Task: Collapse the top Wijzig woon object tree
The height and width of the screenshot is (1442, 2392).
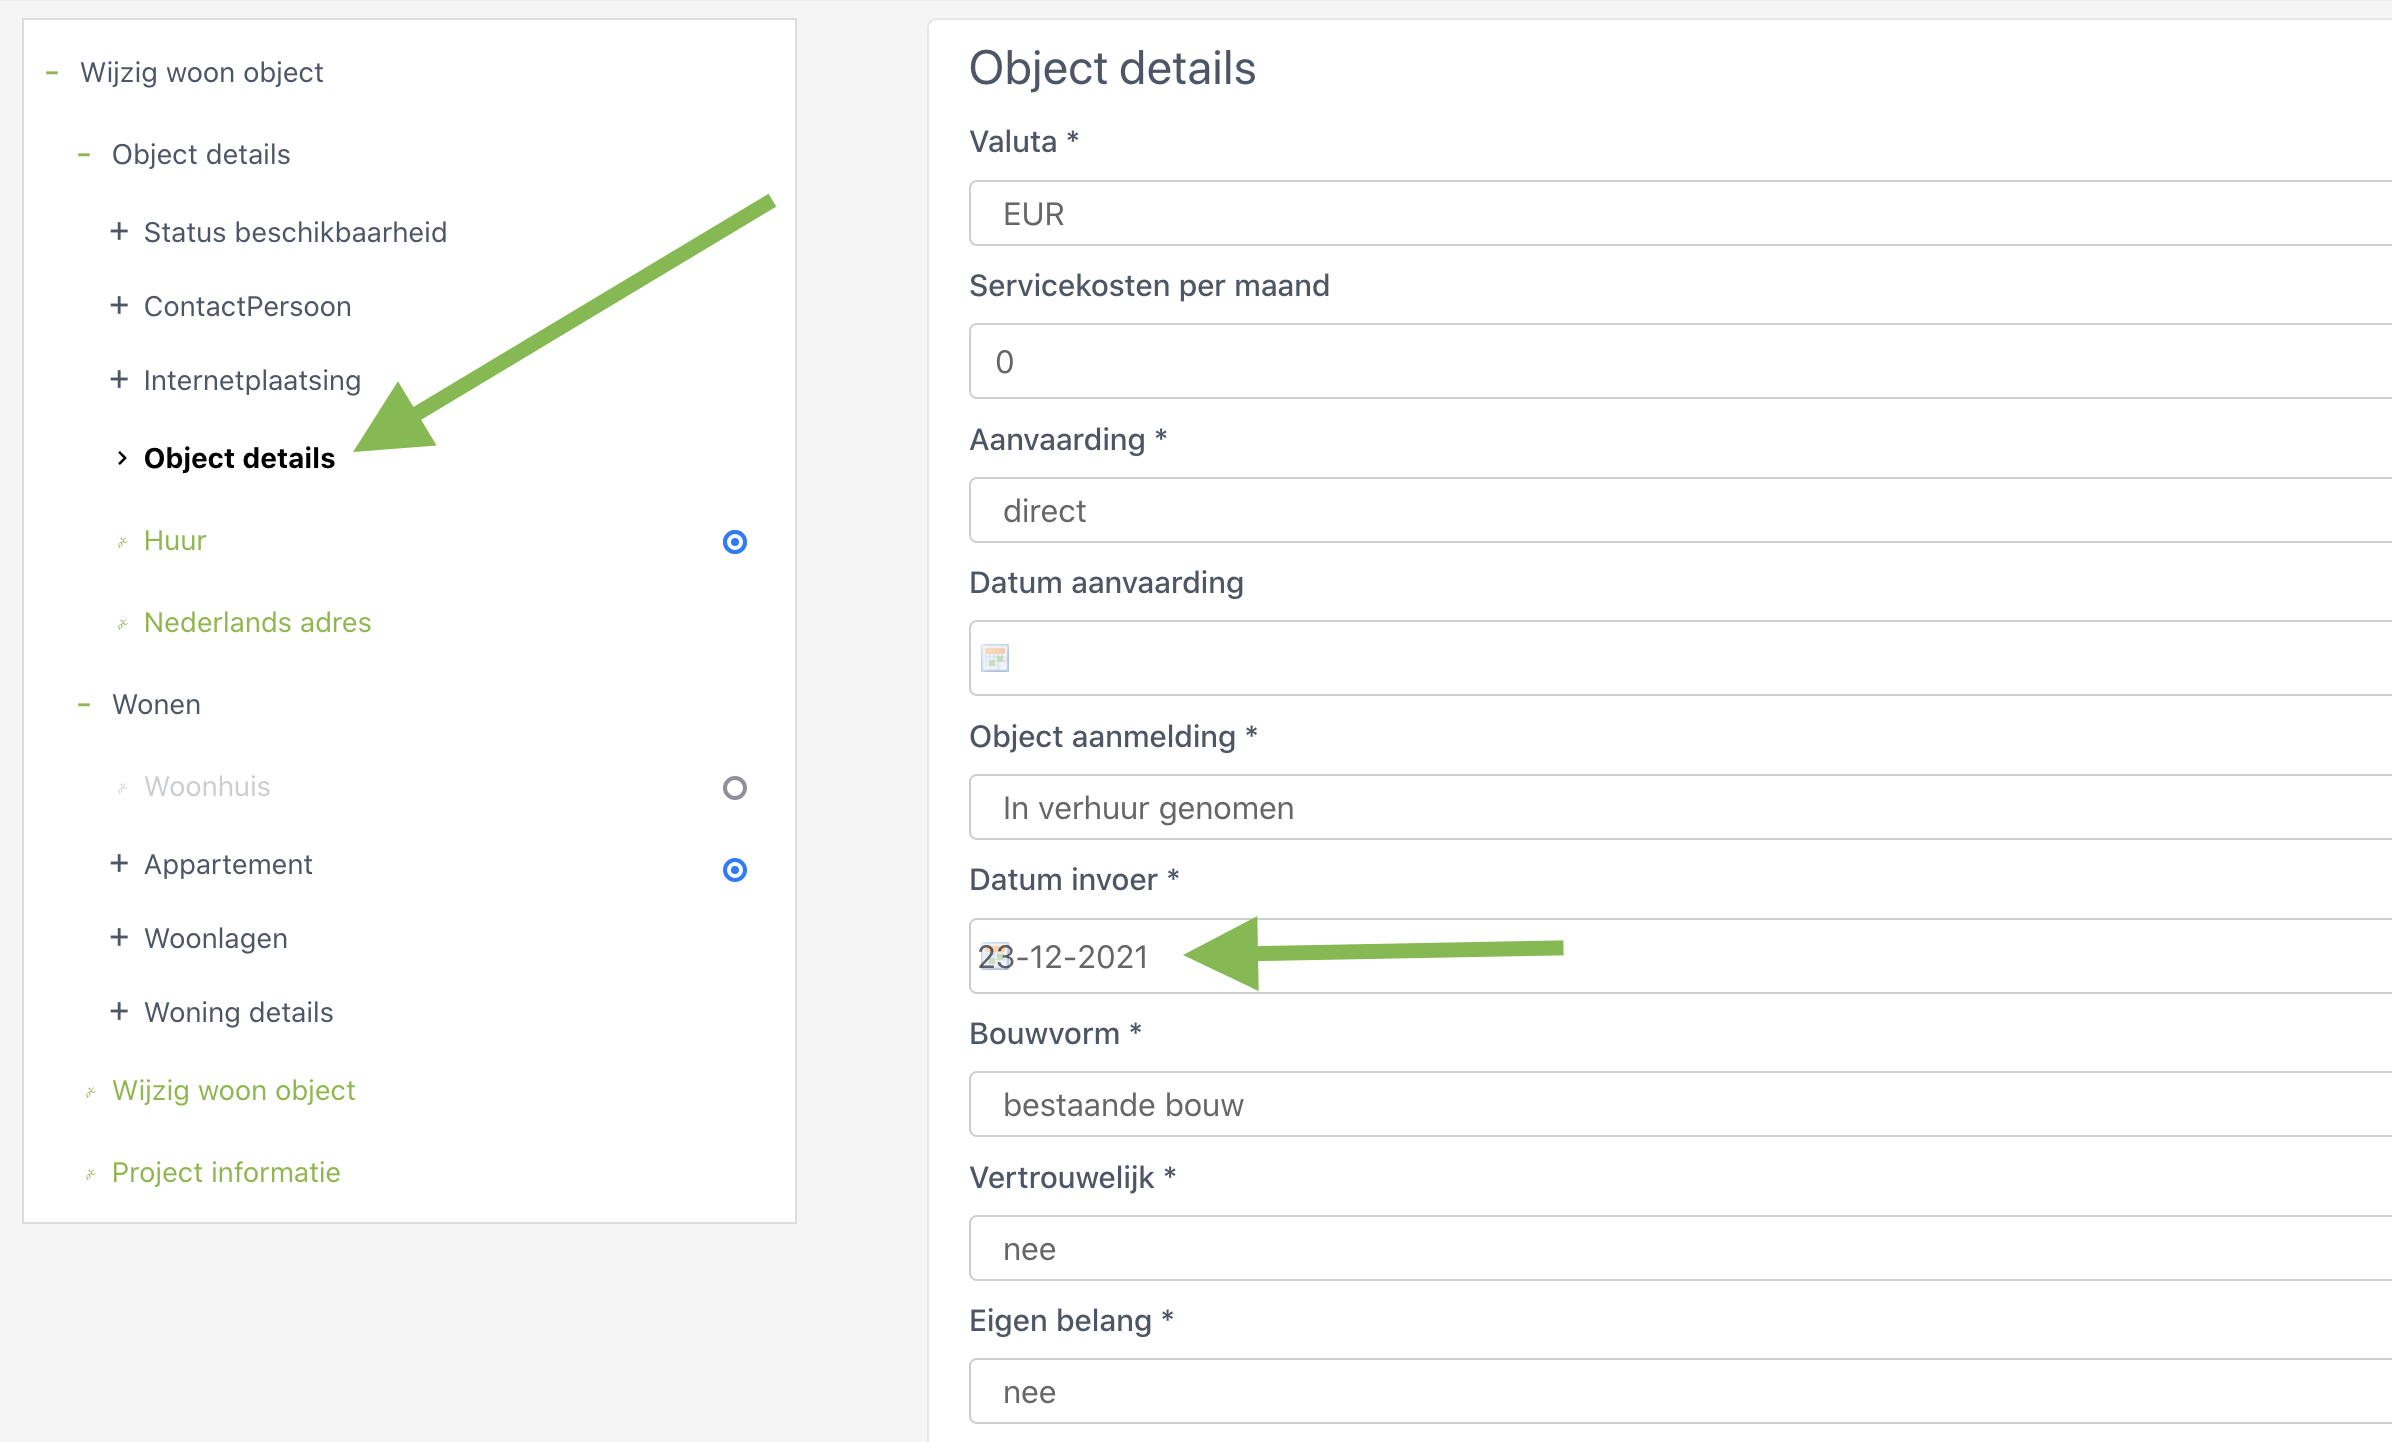Action: pyautogui.click(x=52, y=73)
